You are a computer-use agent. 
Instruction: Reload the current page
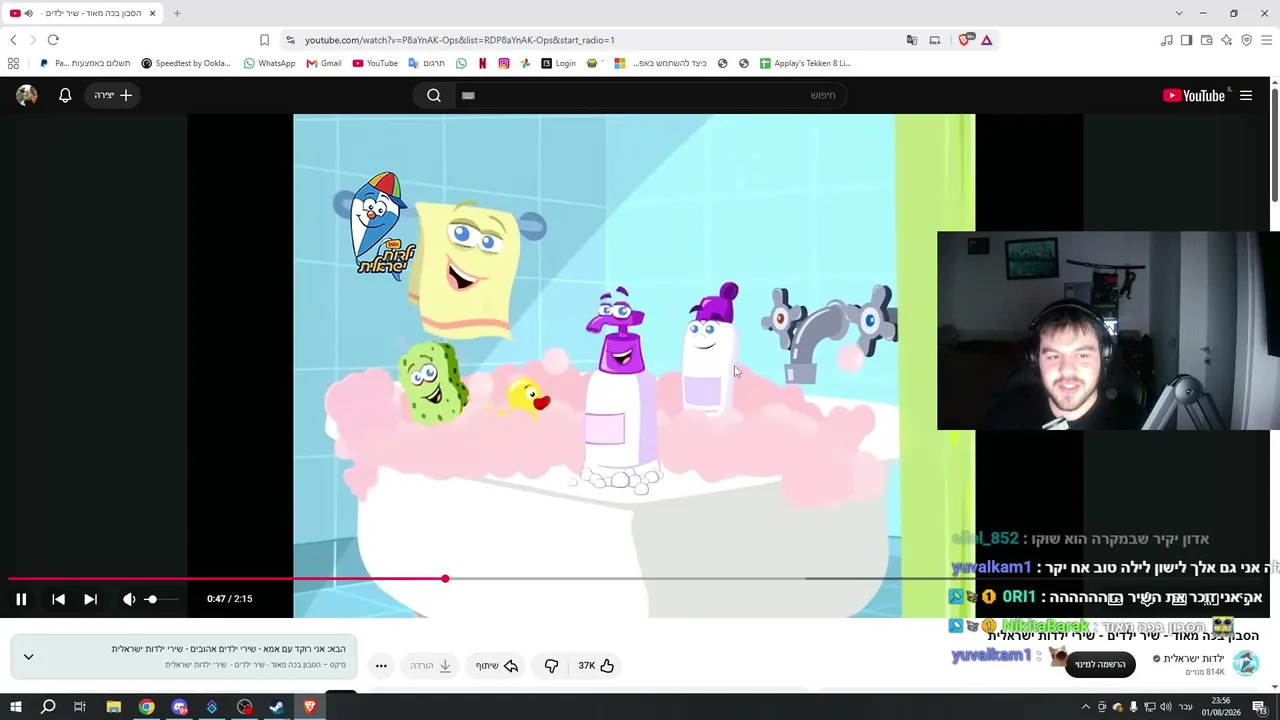coord(53,40)
